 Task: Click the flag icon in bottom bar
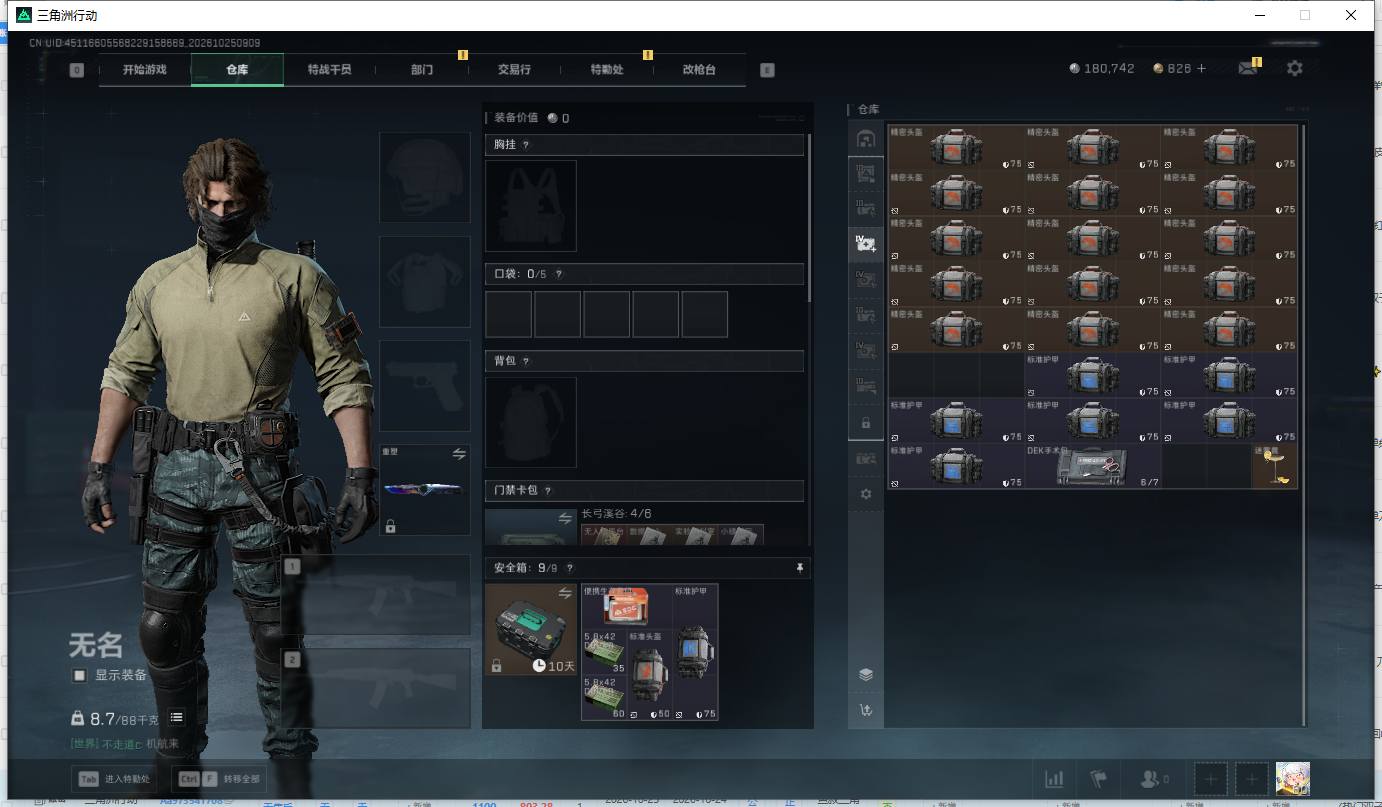point(1098,779)
